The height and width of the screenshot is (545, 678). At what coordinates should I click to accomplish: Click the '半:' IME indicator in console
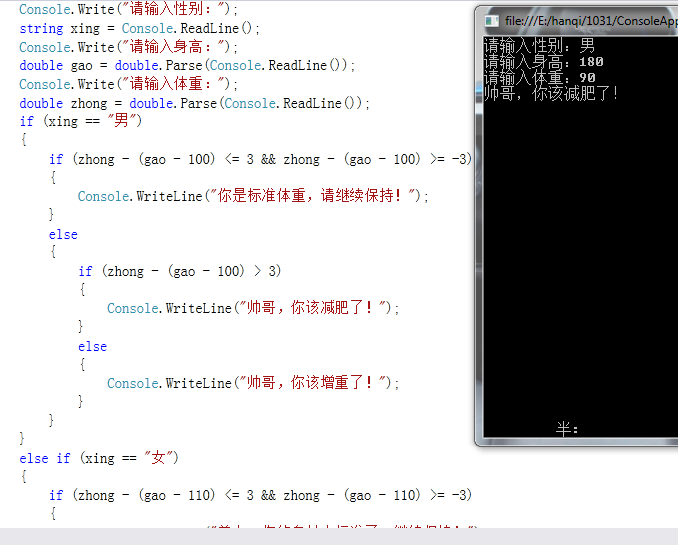click(567, 429)
